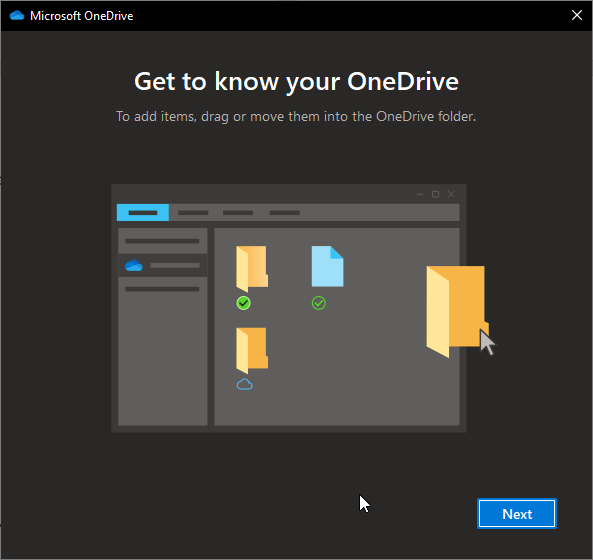Select the highlighted blue tab in illustration
Viewport: 593px width, 560px height.
pos(143,213)
